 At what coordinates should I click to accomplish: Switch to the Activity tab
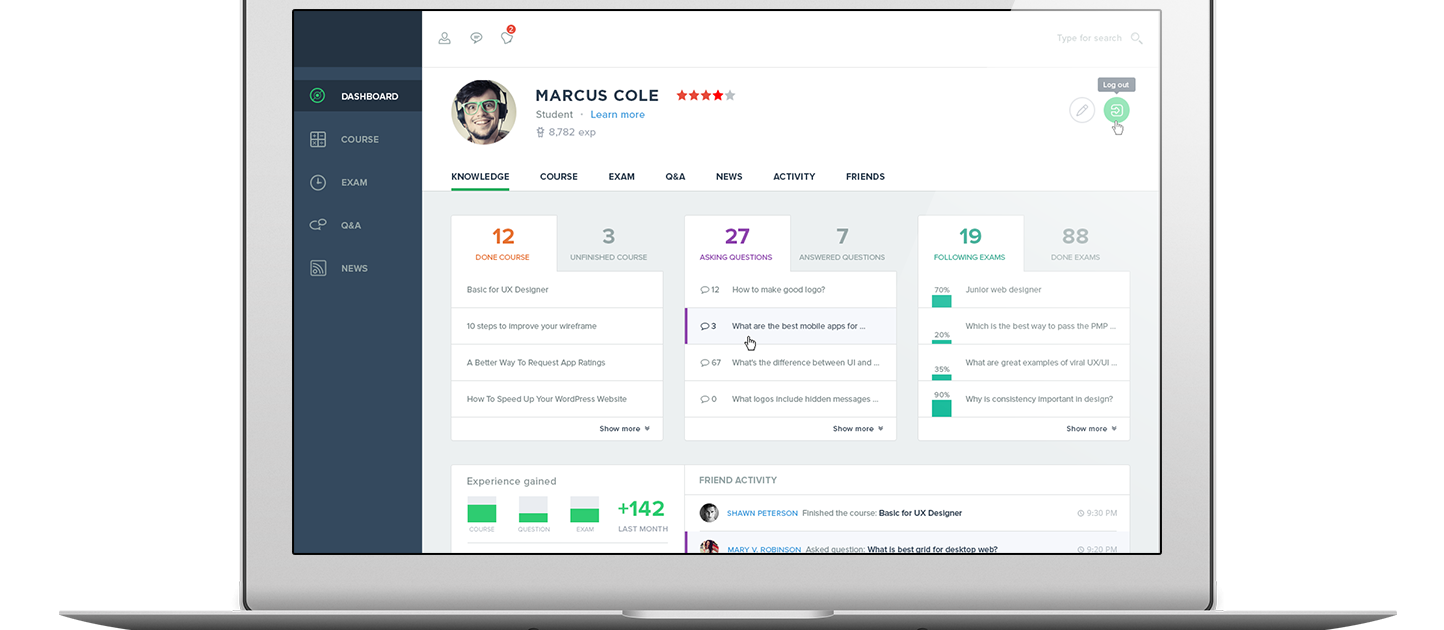tap(794, 177)
